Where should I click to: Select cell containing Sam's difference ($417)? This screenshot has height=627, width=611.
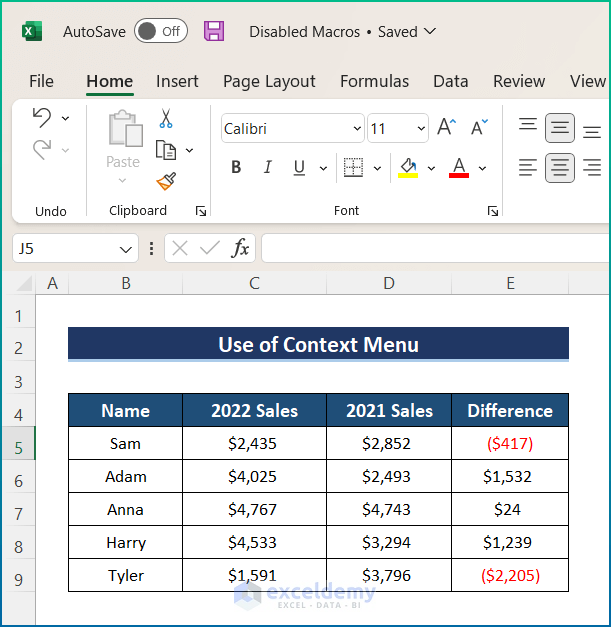tap(510, 443)
